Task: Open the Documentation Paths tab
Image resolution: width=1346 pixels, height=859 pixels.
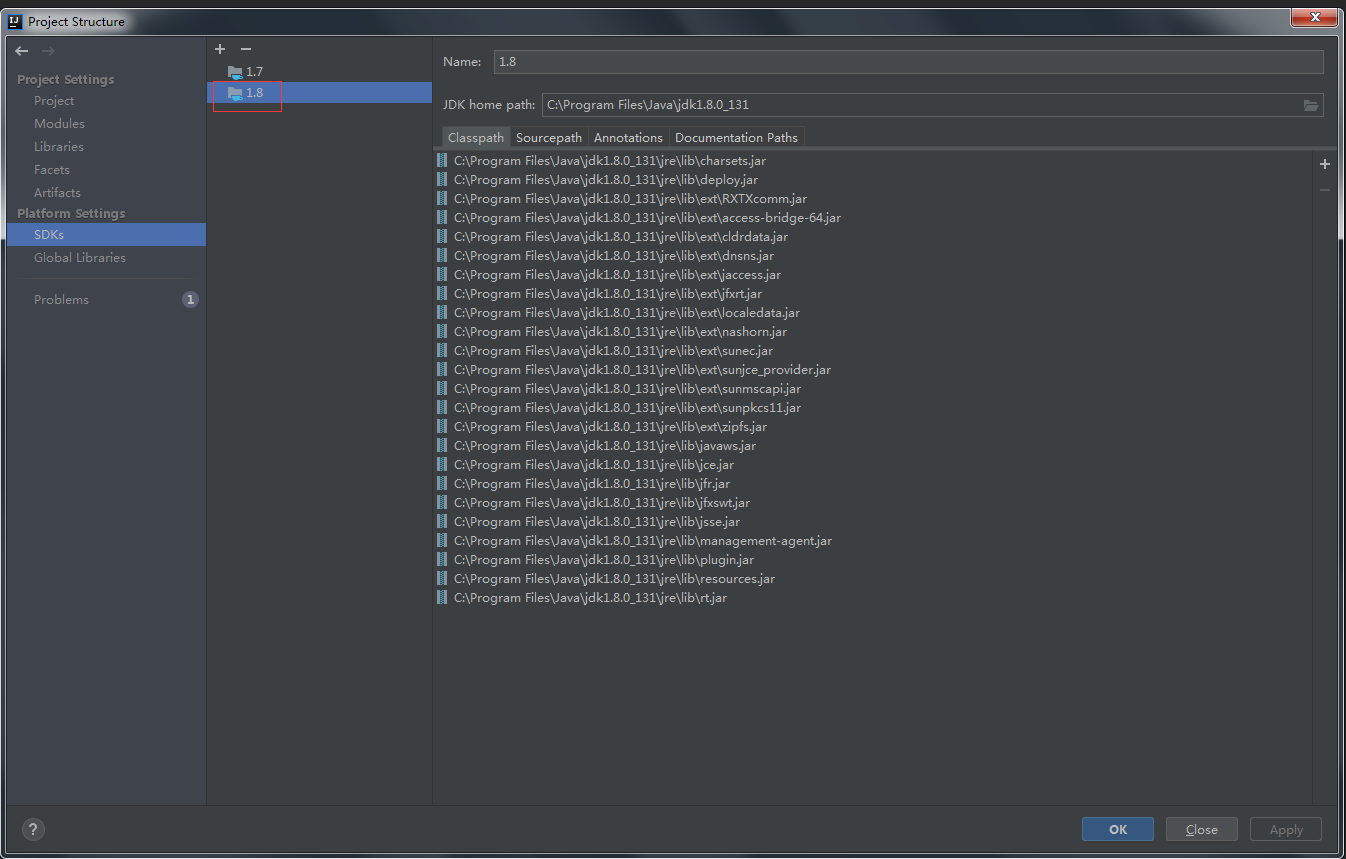Action: (x=736, y=137)
